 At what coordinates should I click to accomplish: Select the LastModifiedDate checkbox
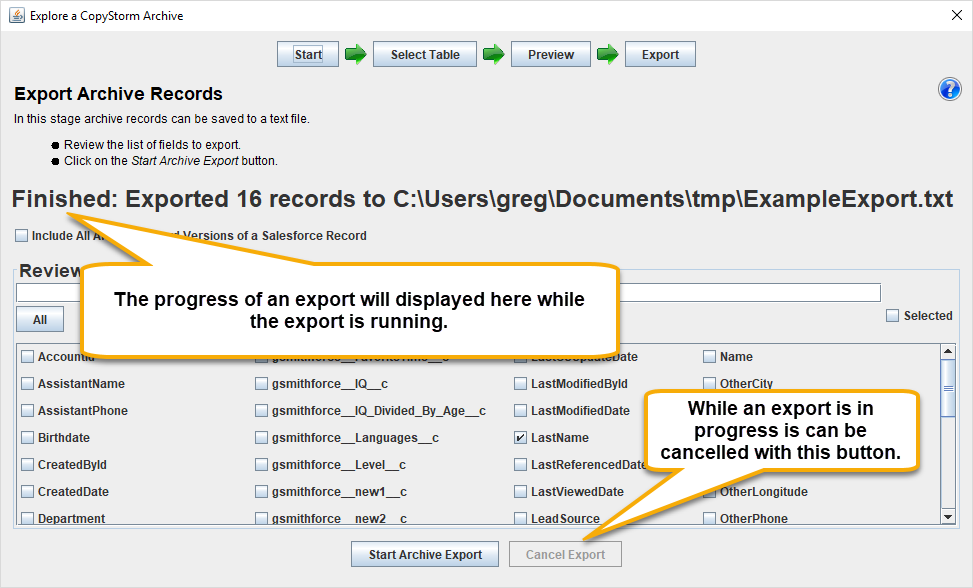pyautogui.click(x=521, y=411)
